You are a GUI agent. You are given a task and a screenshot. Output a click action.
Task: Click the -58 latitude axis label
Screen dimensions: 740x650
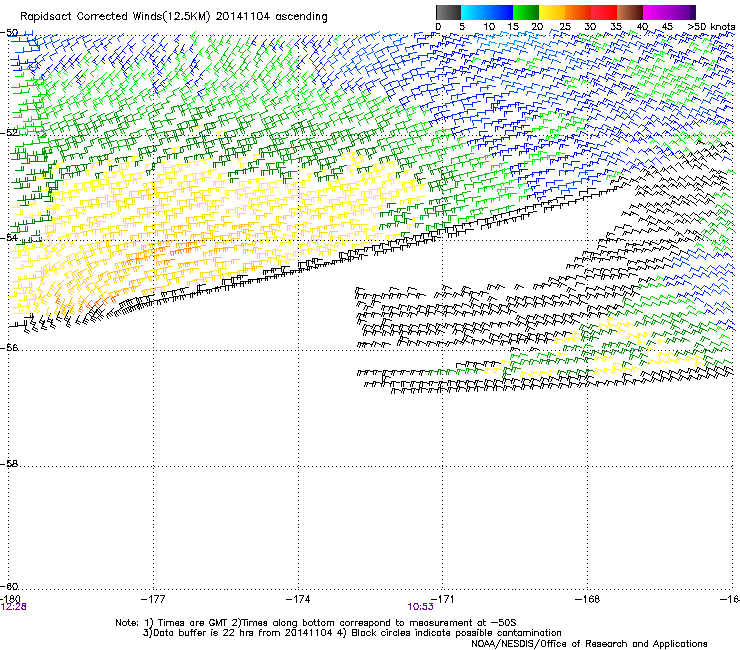(9, 464)
